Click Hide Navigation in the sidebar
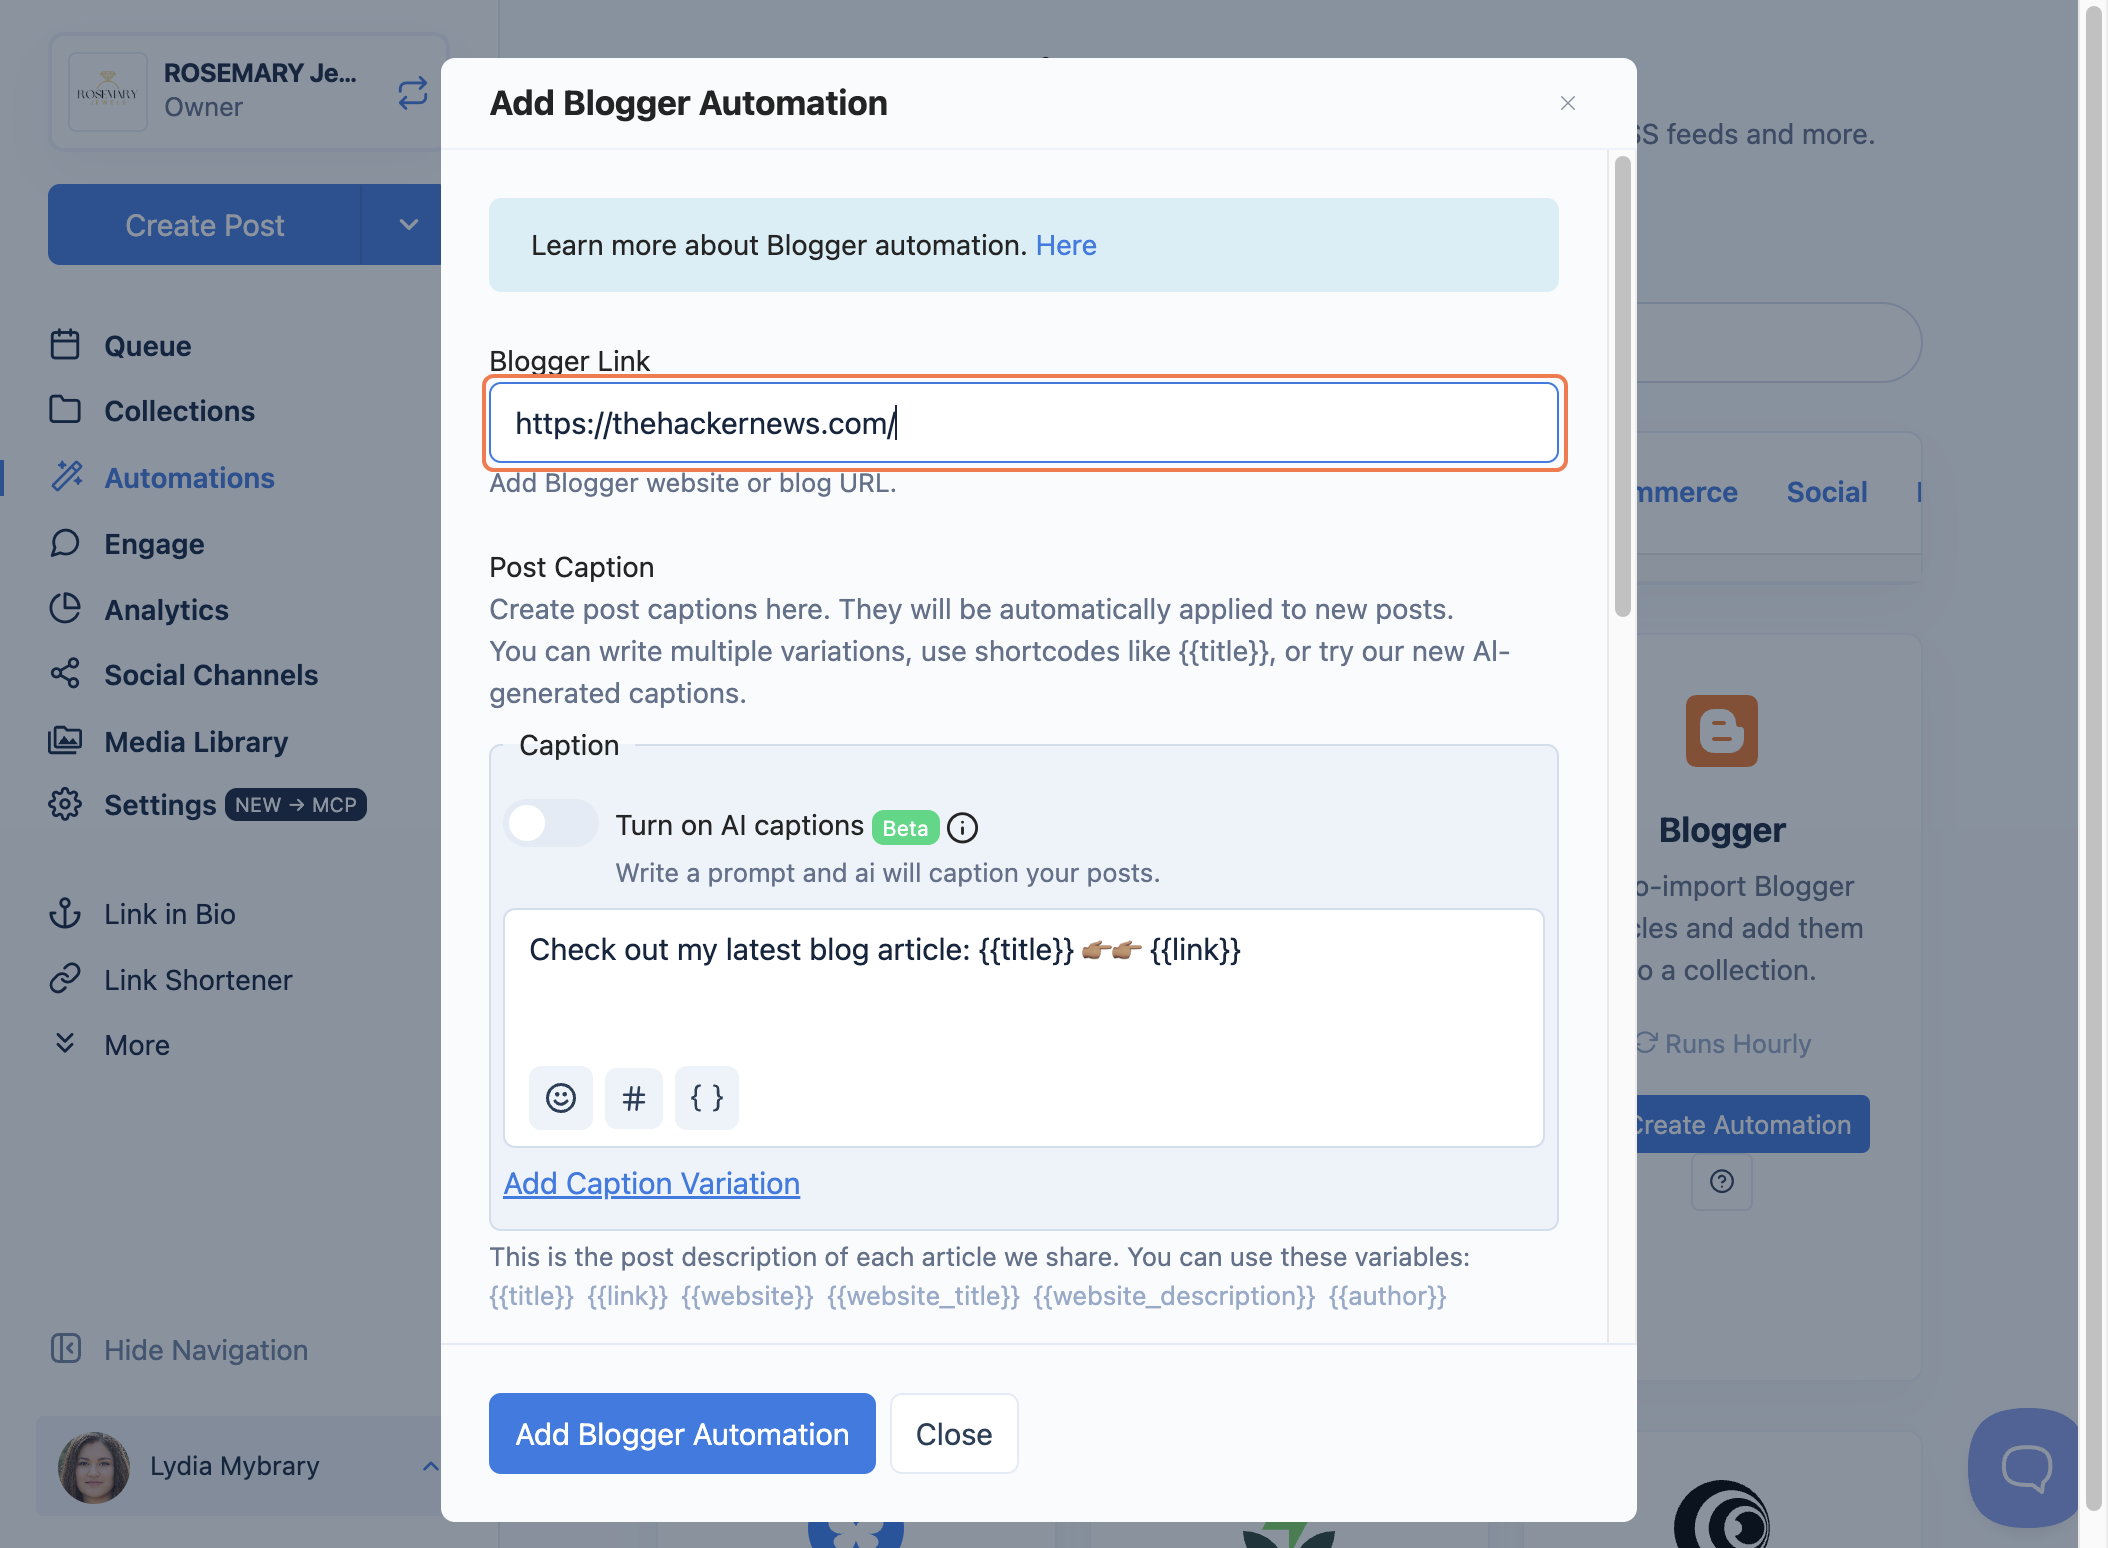Screen dimensions: 2108x1548 pos(206,1350)
